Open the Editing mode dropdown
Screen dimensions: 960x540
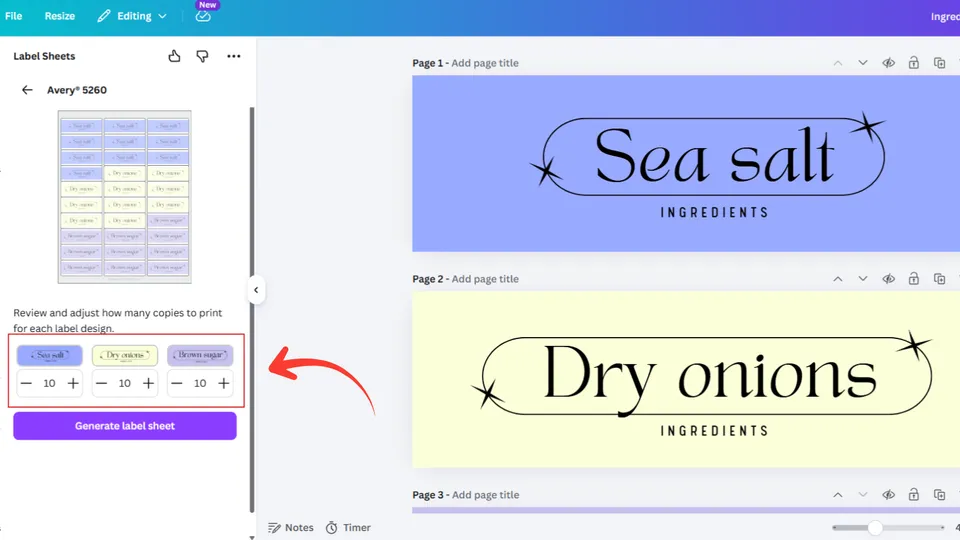coord(132,16)
